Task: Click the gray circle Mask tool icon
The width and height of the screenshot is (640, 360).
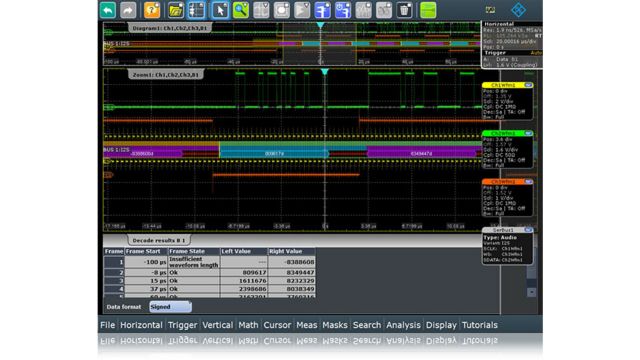Action: [x=282, y=10]
